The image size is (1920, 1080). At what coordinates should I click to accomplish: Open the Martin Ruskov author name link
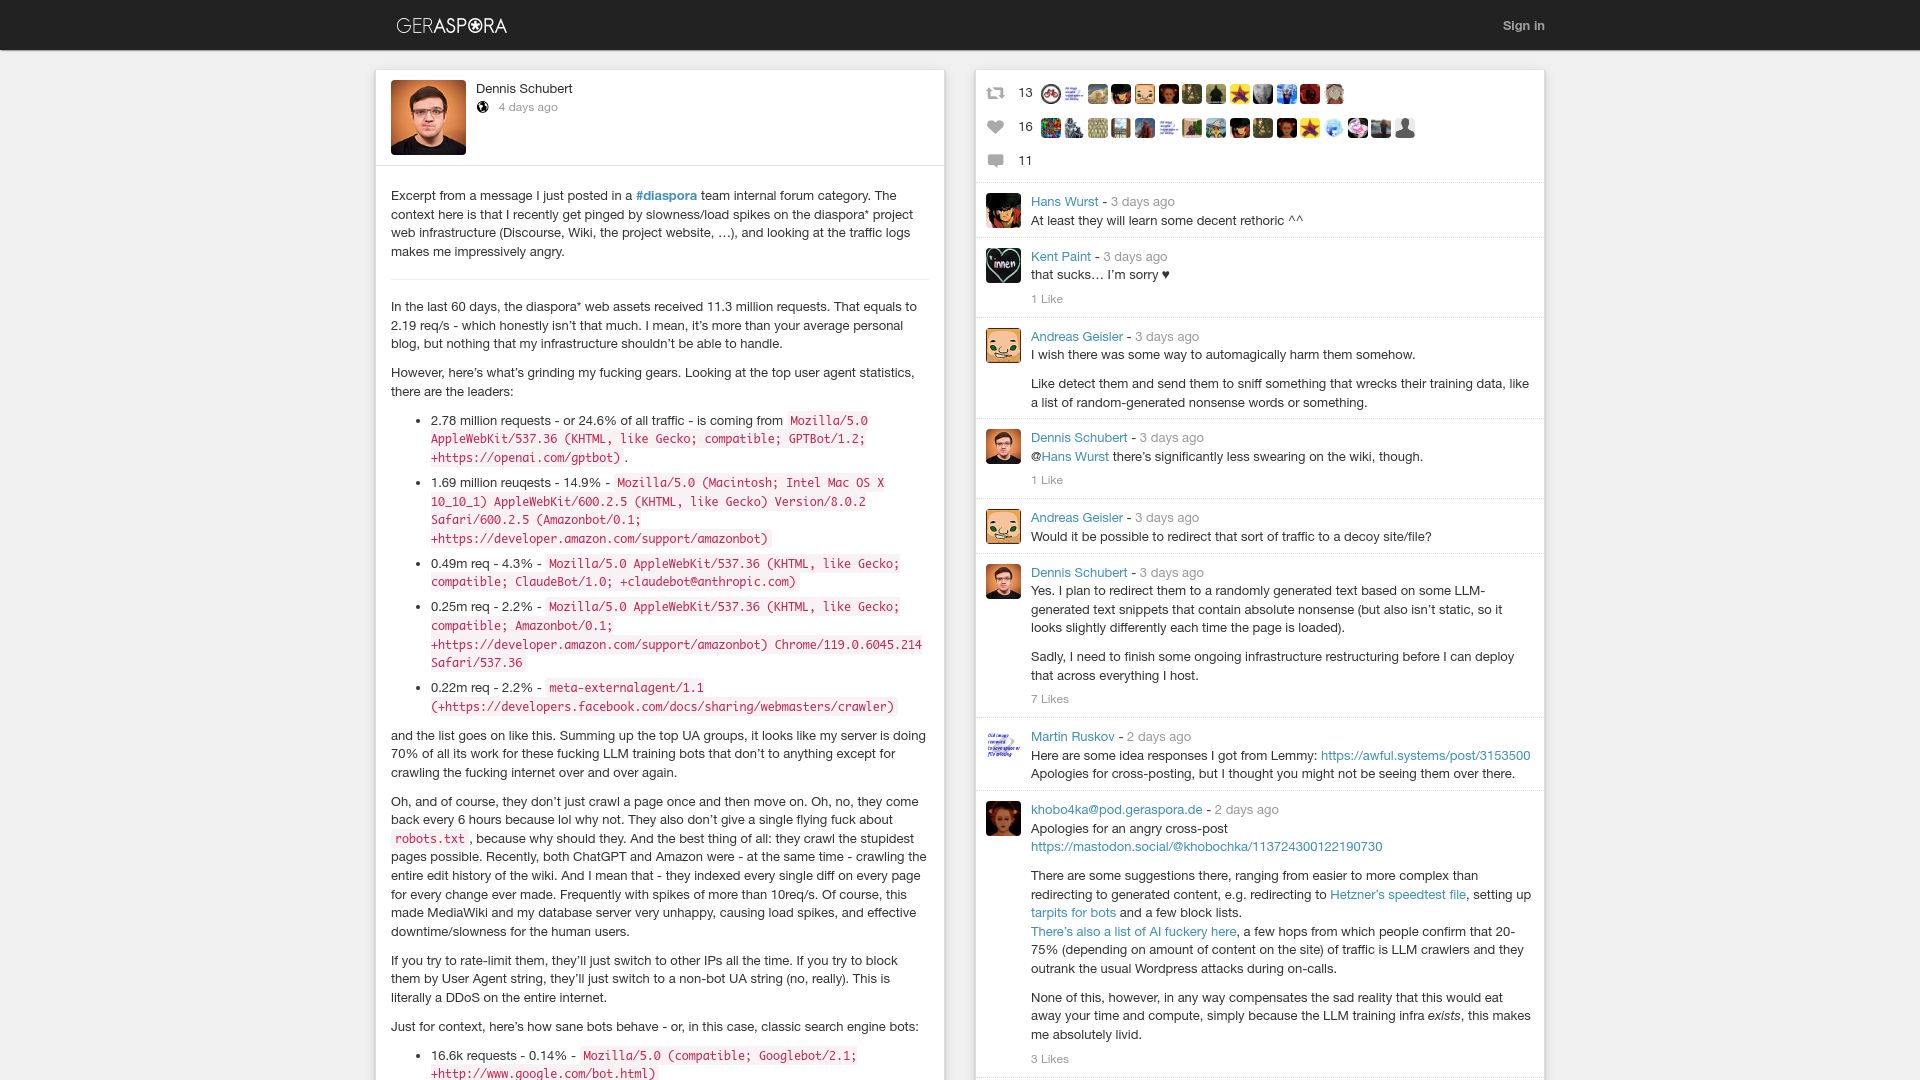coord(1072,737)
